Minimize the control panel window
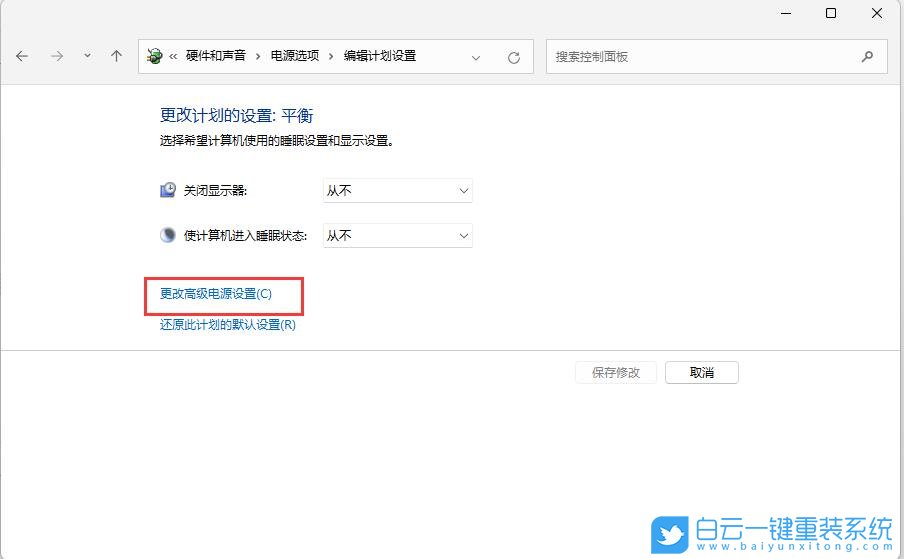The image size is (904, 559). click(x=786, y=13)
